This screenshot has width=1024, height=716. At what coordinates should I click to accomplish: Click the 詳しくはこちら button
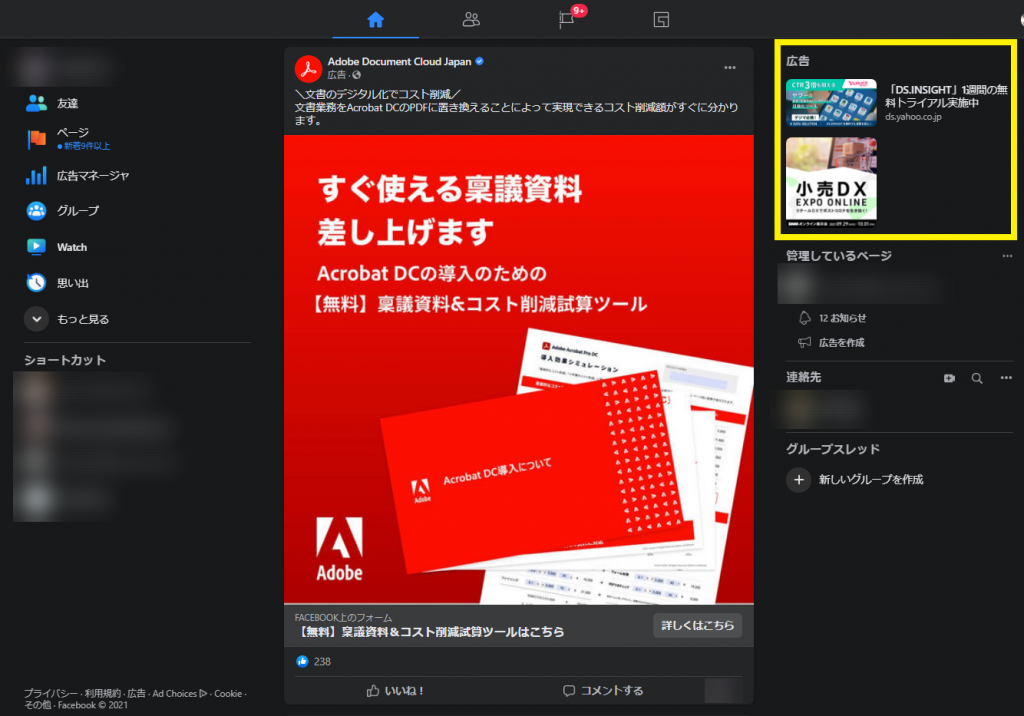[697, 625]
